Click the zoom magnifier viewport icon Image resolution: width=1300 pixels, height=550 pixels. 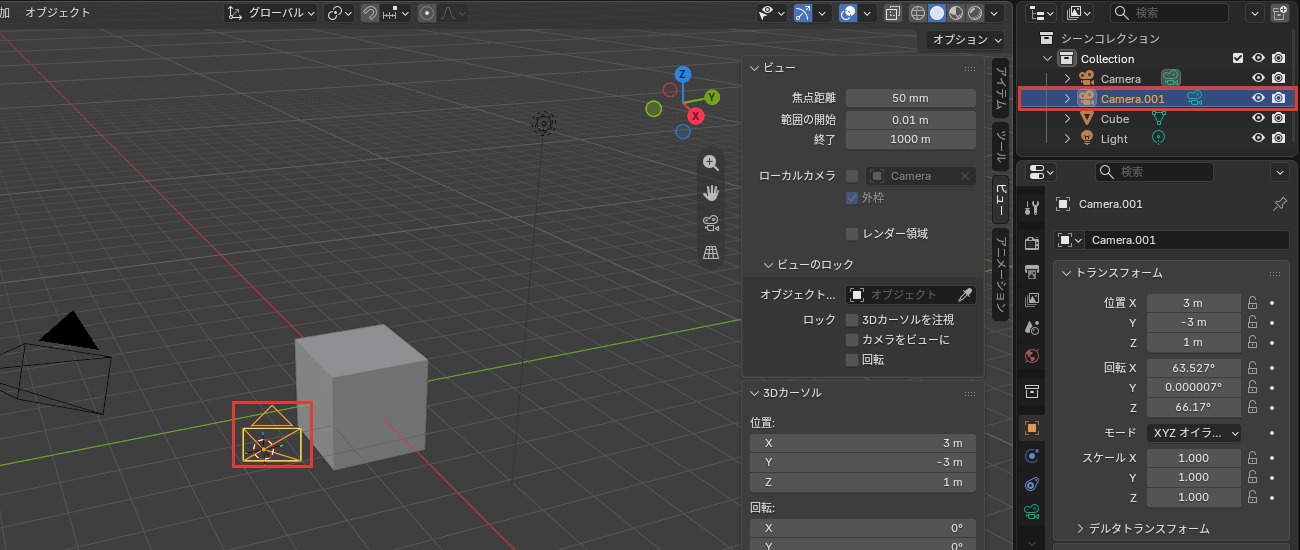coord(711,163)
